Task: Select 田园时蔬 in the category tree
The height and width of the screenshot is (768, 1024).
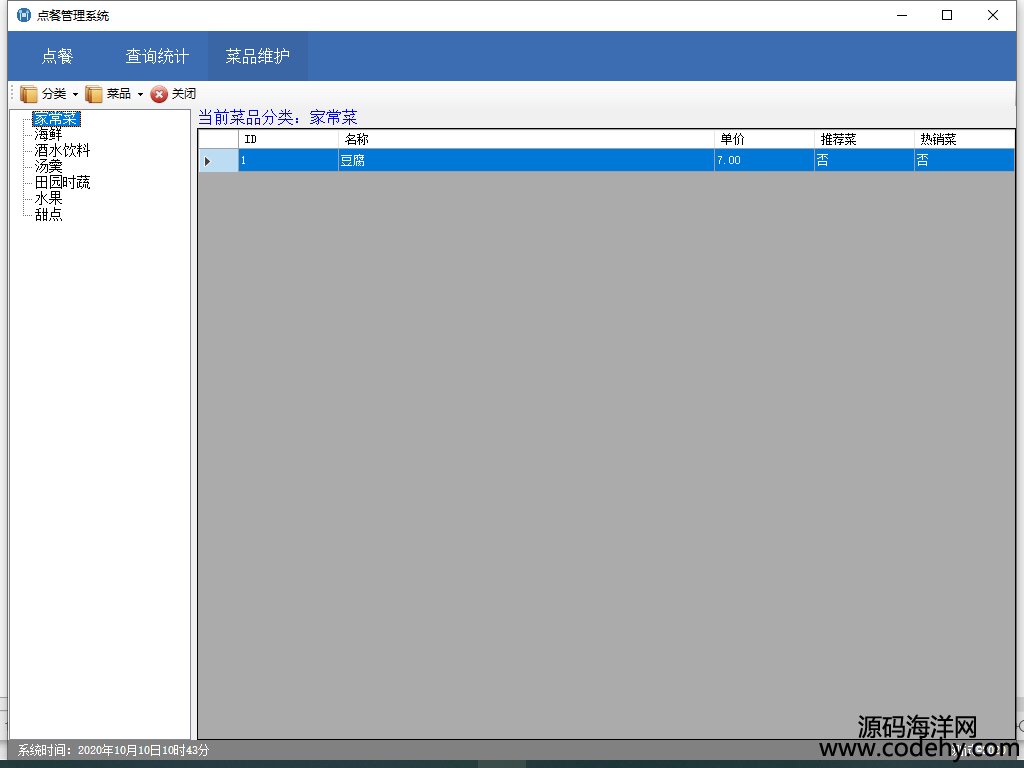Action: pyautogui.click(x=62, y=183)
